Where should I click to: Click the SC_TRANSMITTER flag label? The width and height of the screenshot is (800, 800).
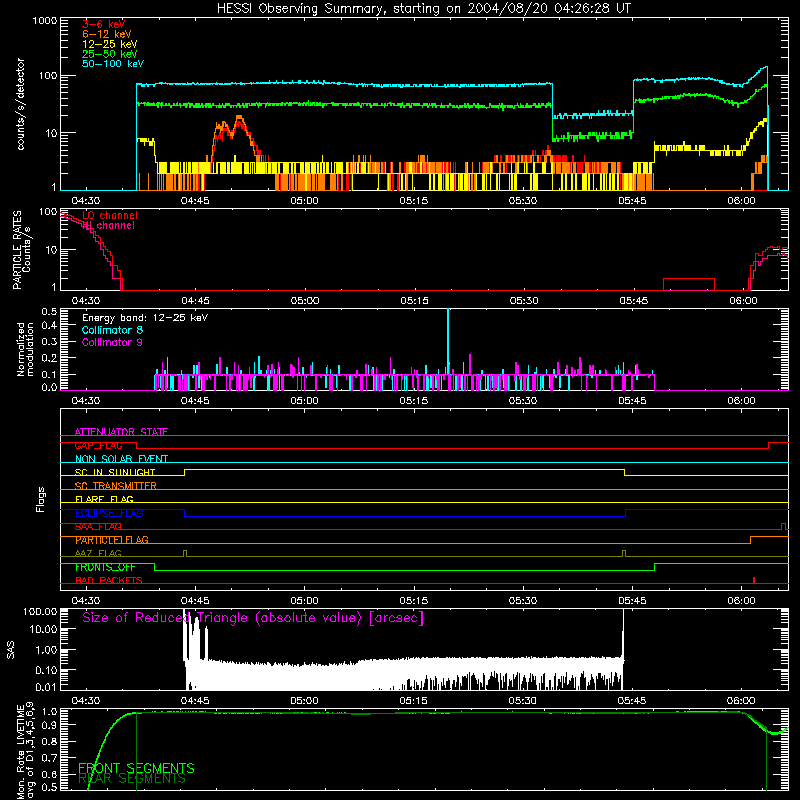point(116,486)
